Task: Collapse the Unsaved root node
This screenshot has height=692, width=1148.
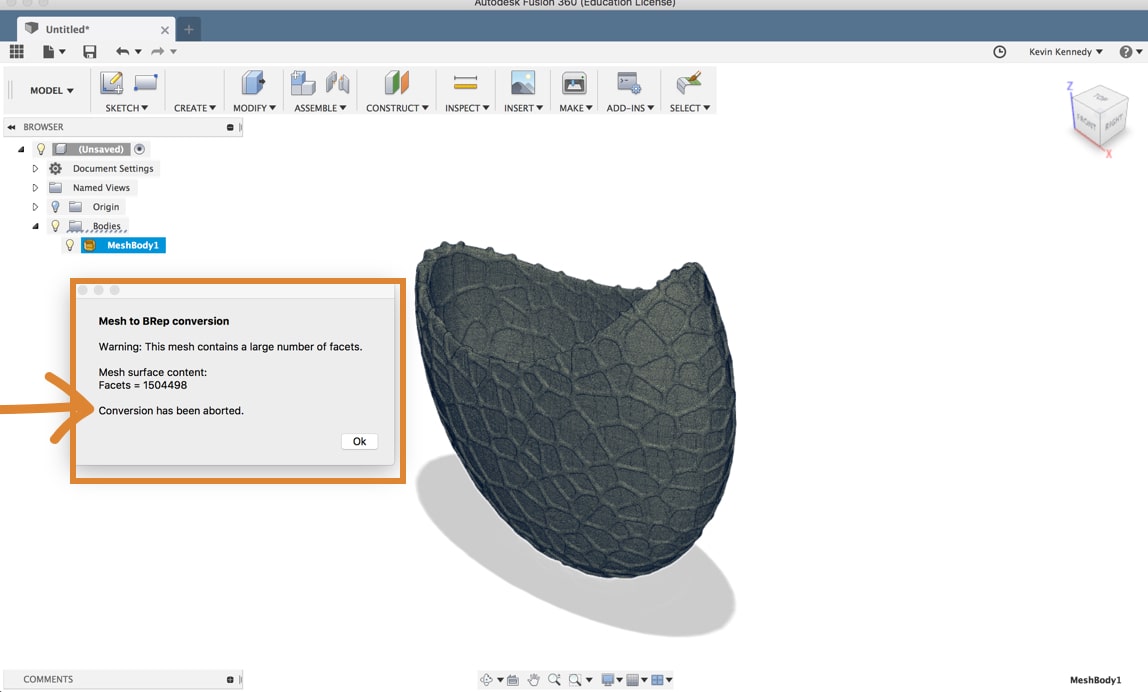Action: point(21,149)
